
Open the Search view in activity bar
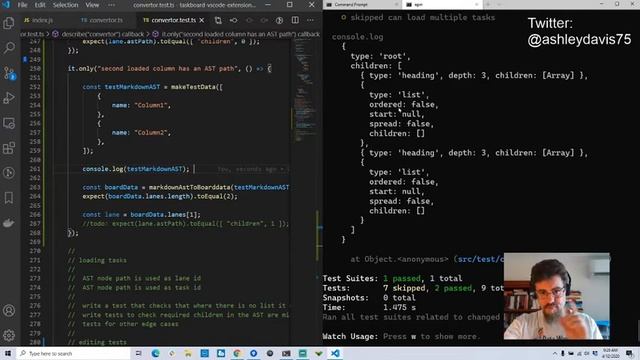pyautogui.click(x=9, y=48)
